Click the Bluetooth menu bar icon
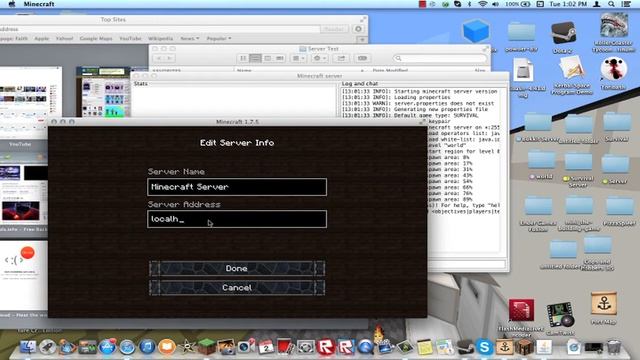Image resolution: width=640 pixels, height=360 pixels. 469,4
